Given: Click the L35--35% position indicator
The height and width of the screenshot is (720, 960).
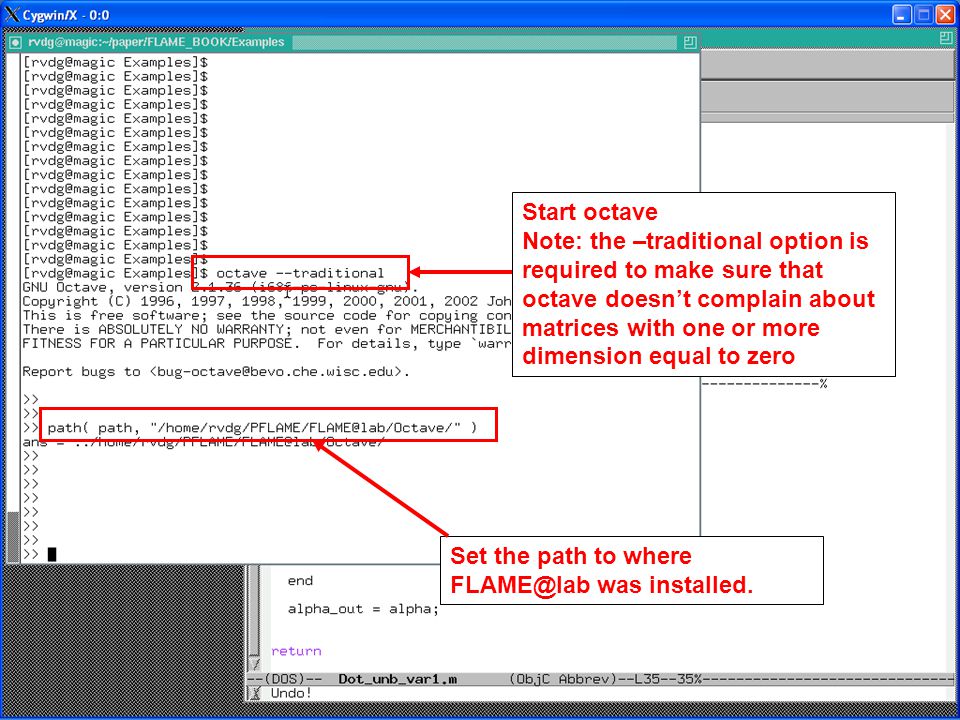Looking at the screenshot, I should [667, 679].
